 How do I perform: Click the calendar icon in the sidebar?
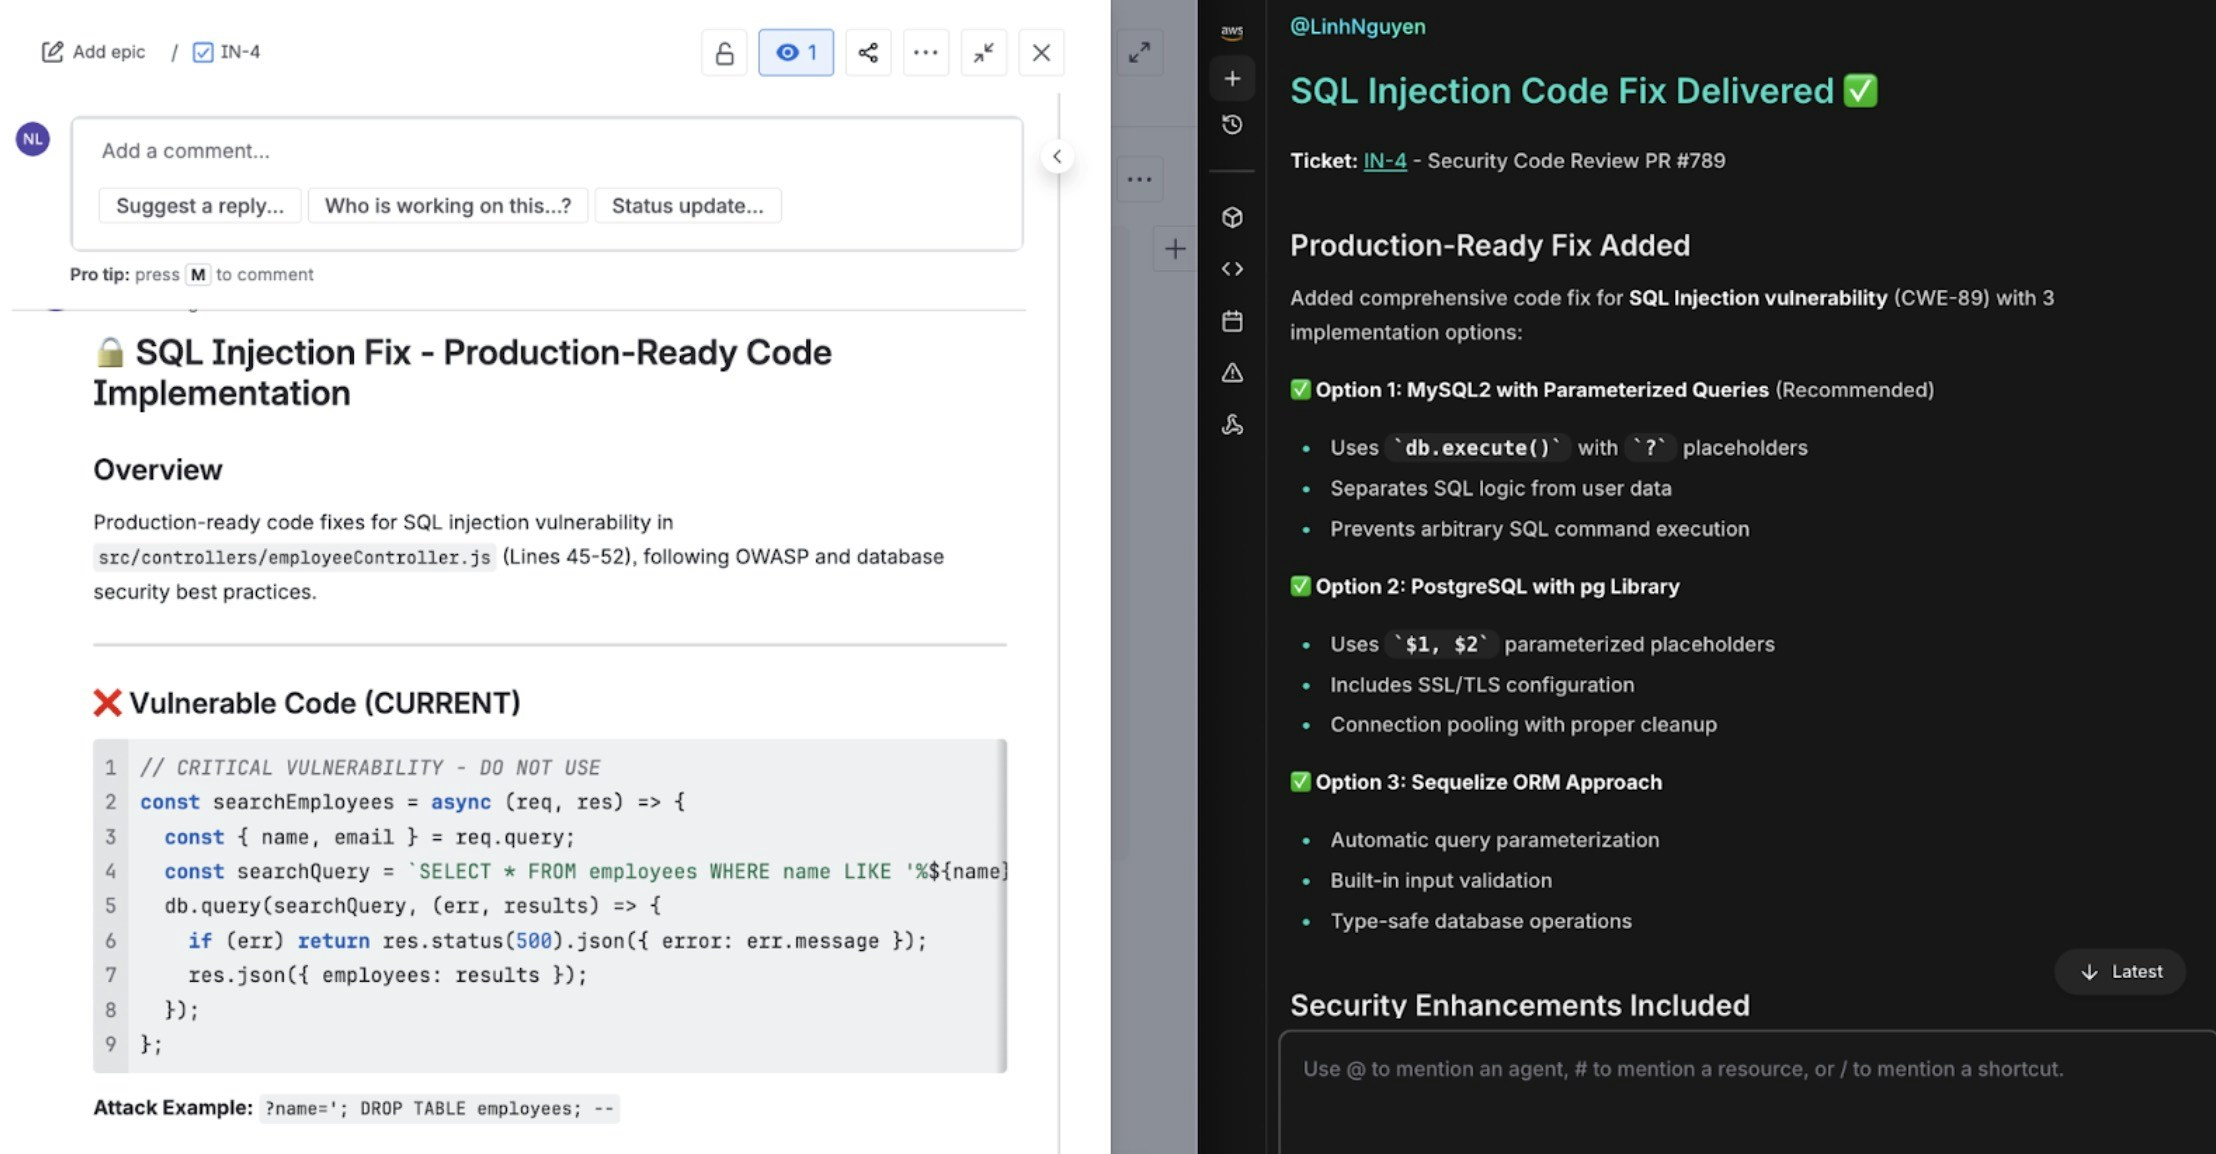(1232, 321)
